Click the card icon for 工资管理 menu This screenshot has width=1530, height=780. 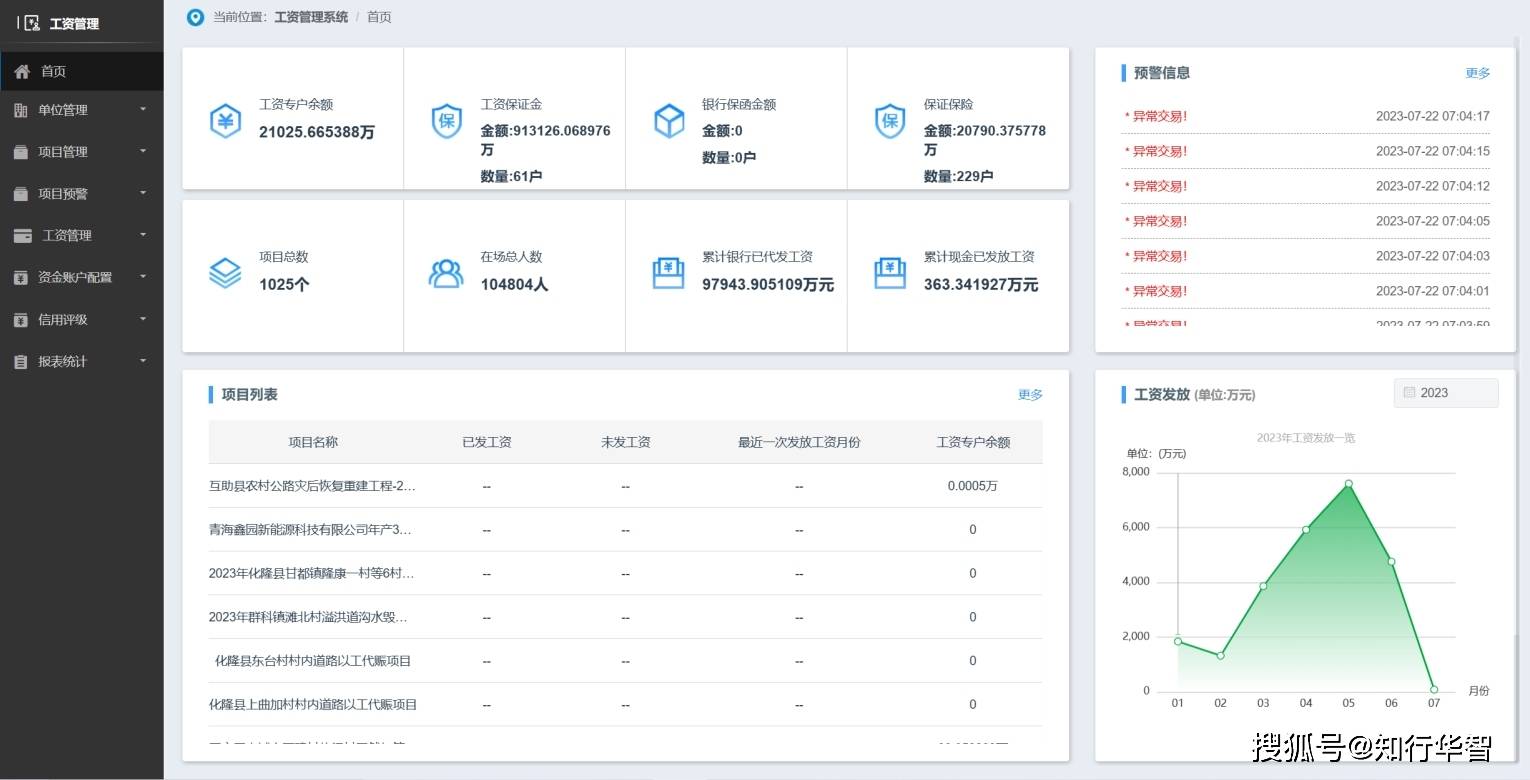pyautogui.click(x=23, y=236)
